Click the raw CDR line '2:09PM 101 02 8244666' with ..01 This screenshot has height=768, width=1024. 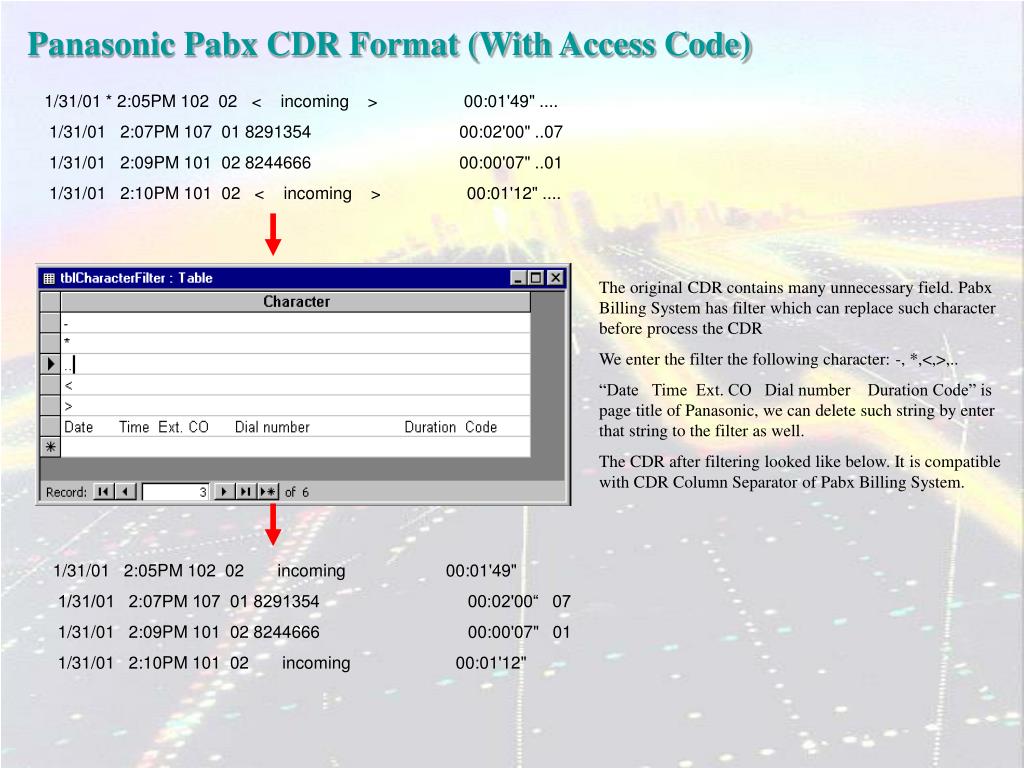coord(306,163)
